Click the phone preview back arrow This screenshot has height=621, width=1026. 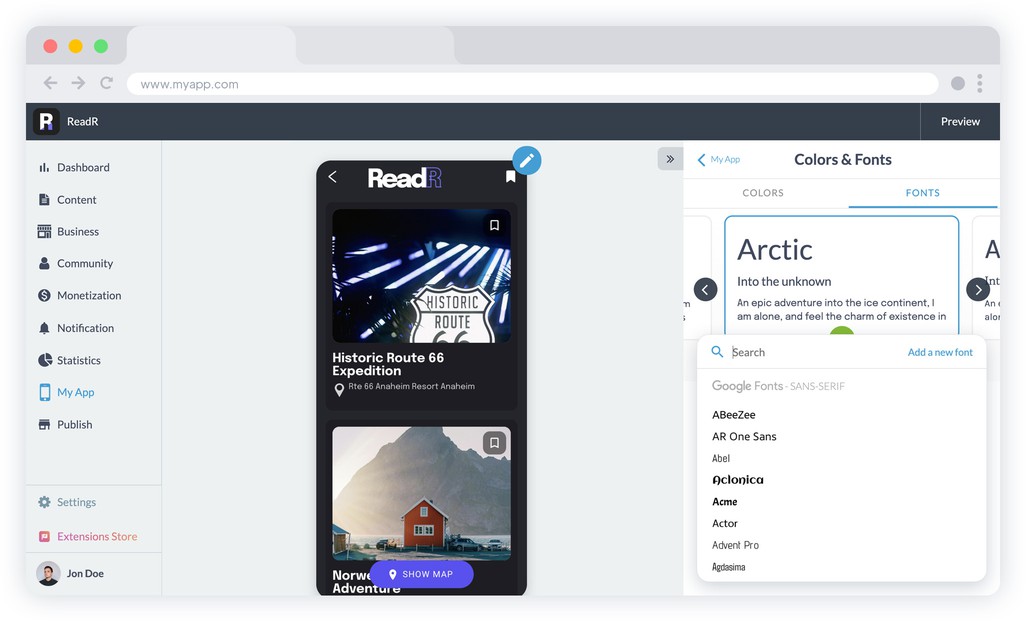point(332,177)
